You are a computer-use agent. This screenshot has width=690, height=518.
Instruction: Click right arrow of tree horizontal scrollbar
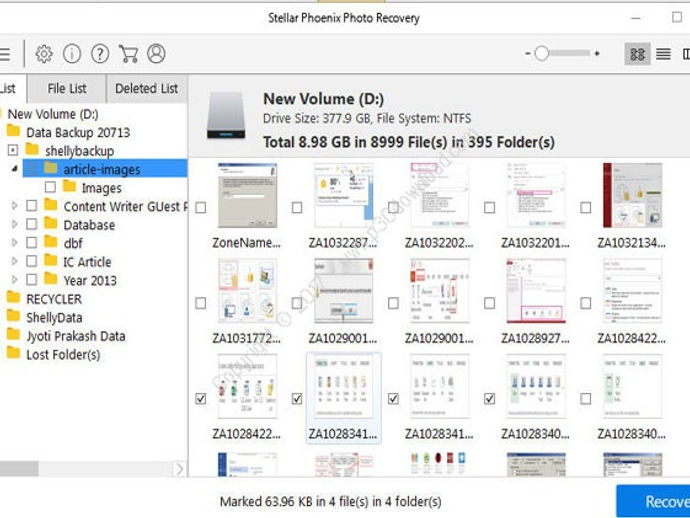point(180,469)
